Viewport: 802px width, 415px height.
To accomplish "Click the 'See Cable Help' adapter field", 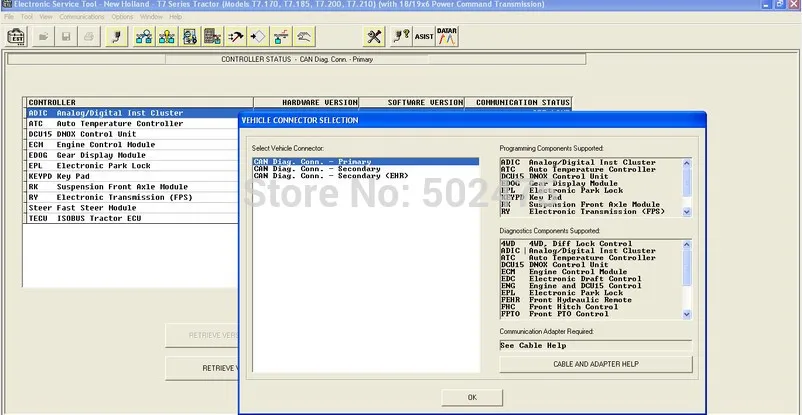I will pyautogui.click(x=595, y=345).
